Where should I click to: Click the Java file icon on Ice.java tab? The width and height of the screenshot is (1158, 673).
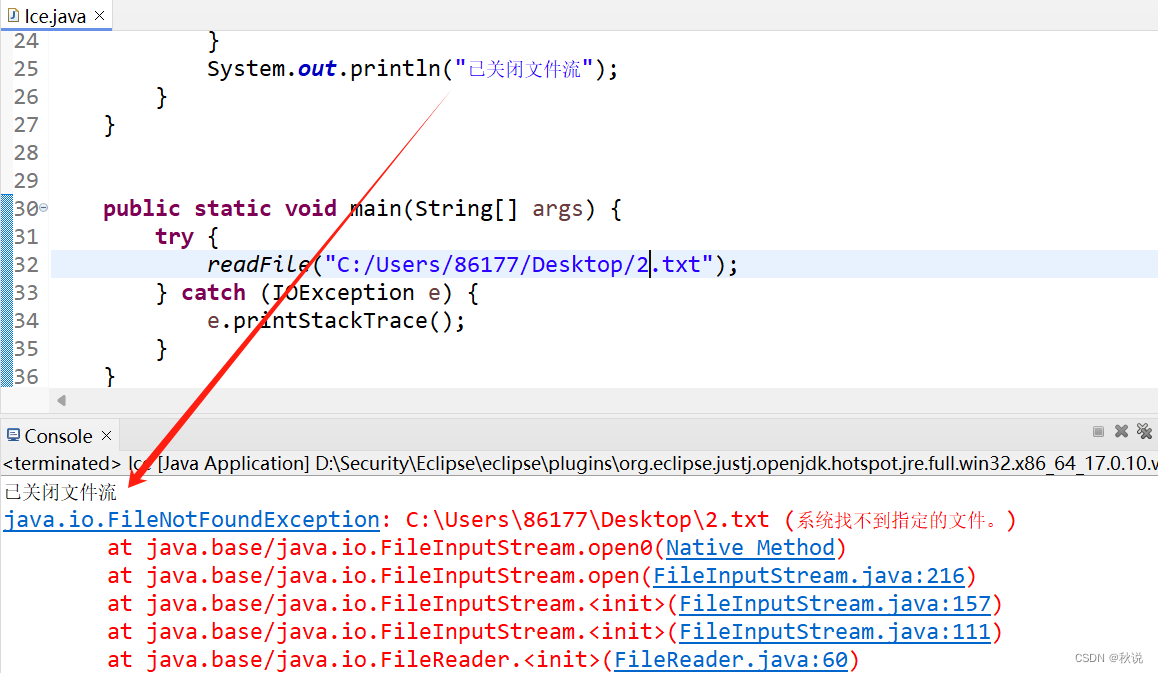[13, 15]
